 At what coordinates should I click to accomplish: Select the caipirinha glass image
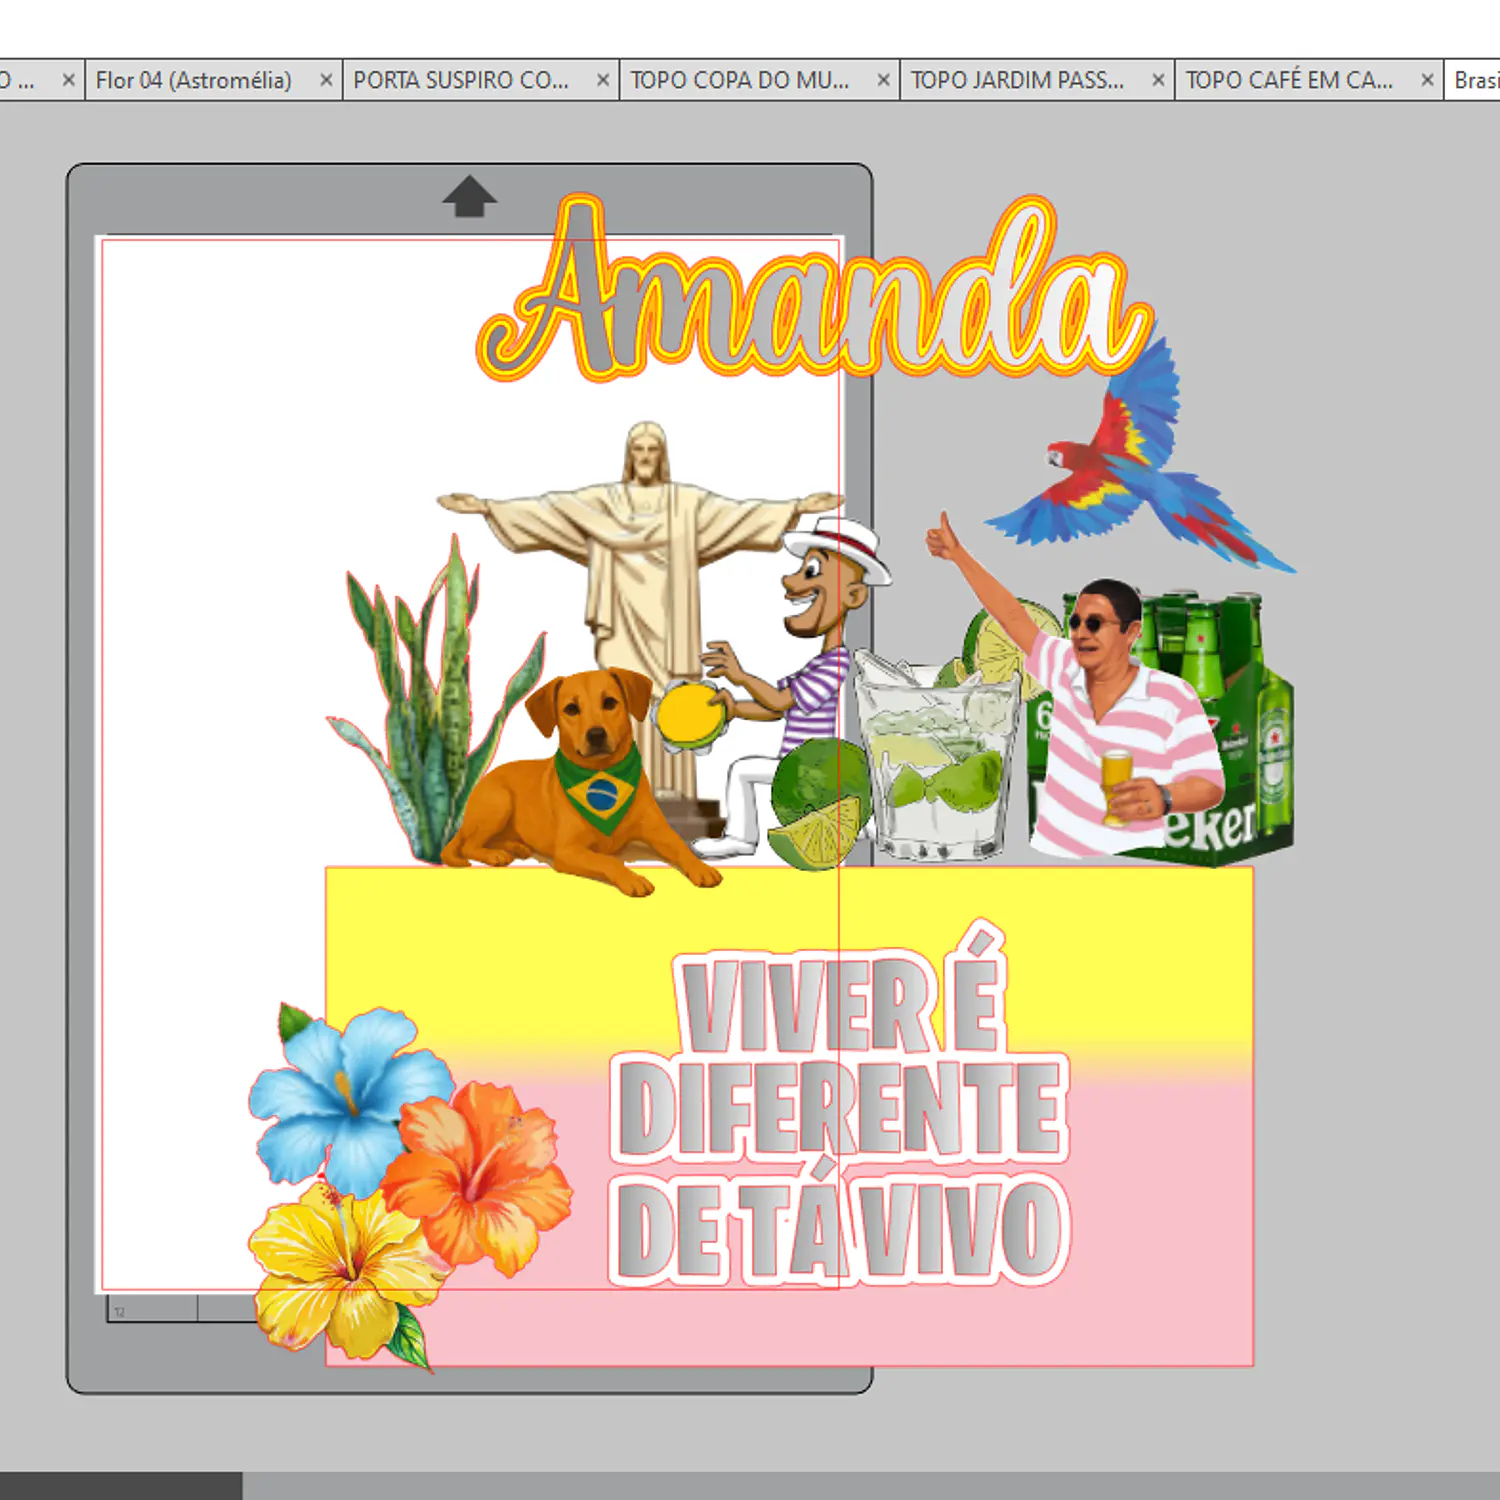(935, 755)
